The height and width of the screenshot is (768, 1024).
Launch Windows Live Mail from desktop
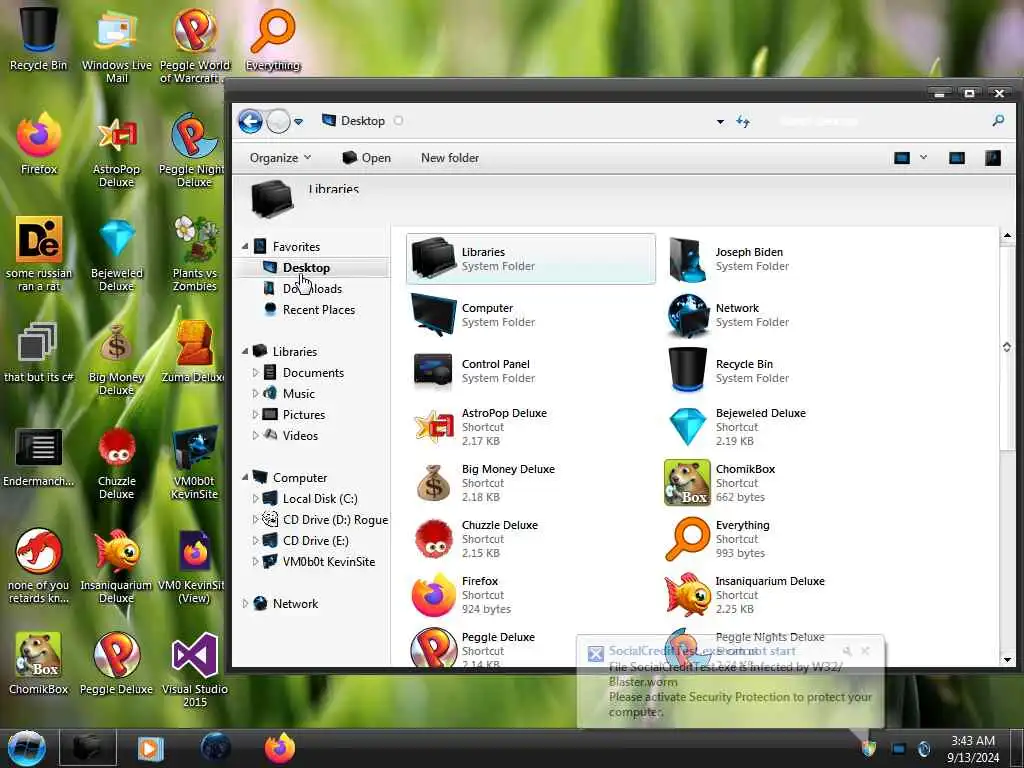click(116, 44)
